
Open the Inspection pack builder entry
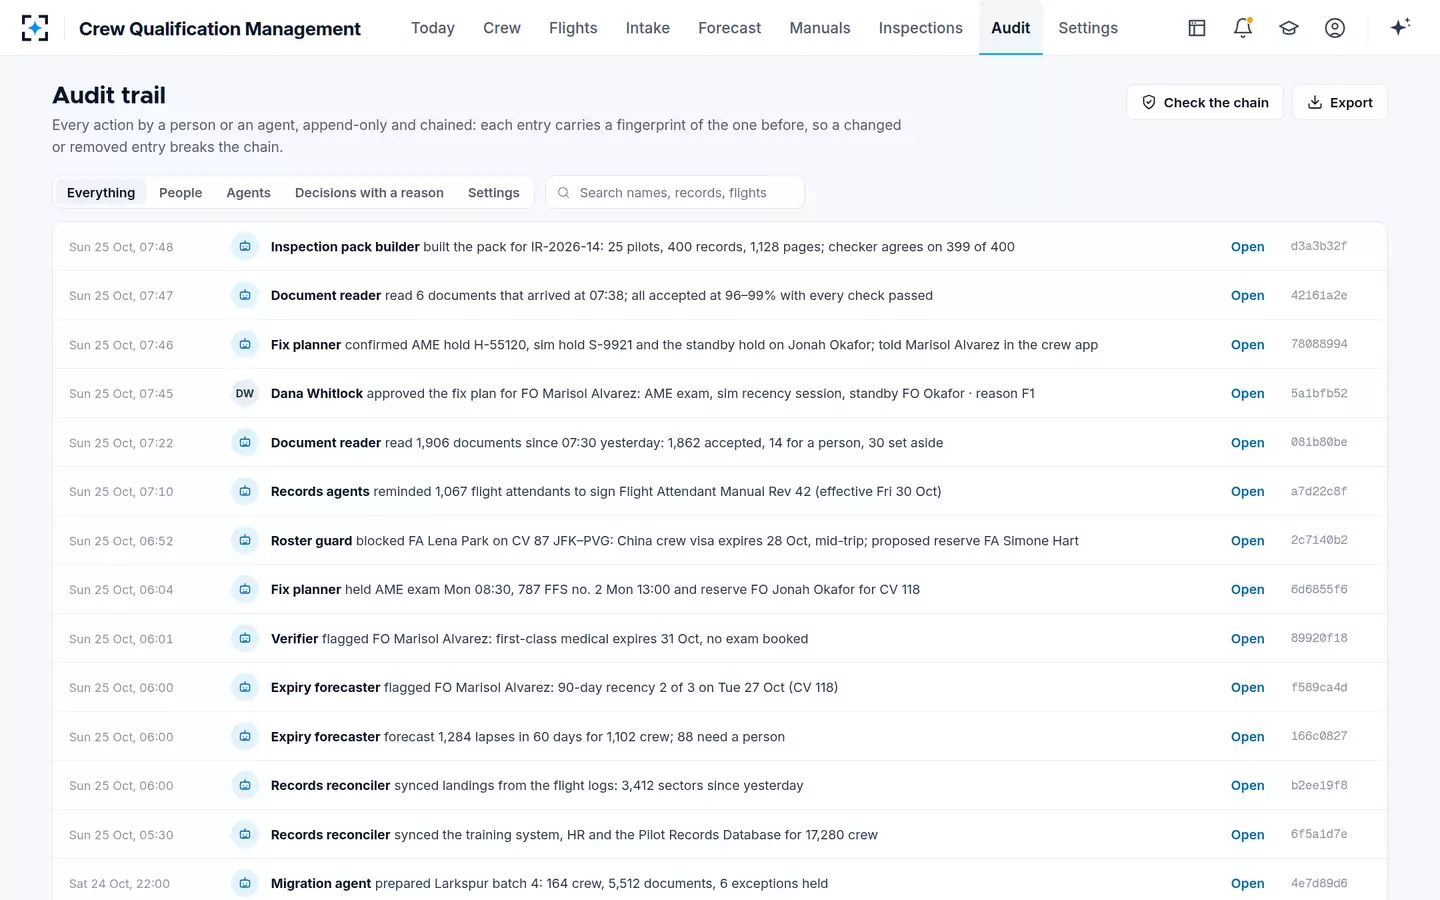click(1248, 246)
